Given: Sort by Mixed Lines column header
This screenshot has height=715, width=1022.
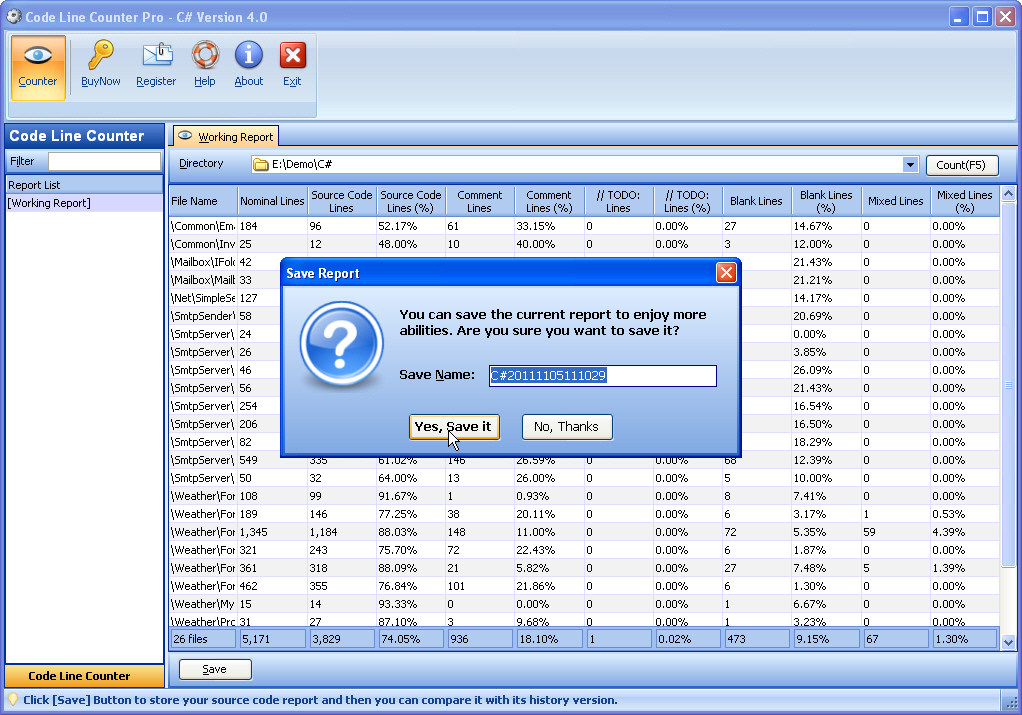Looking at the screenshot, I should (x=896, y=201).
